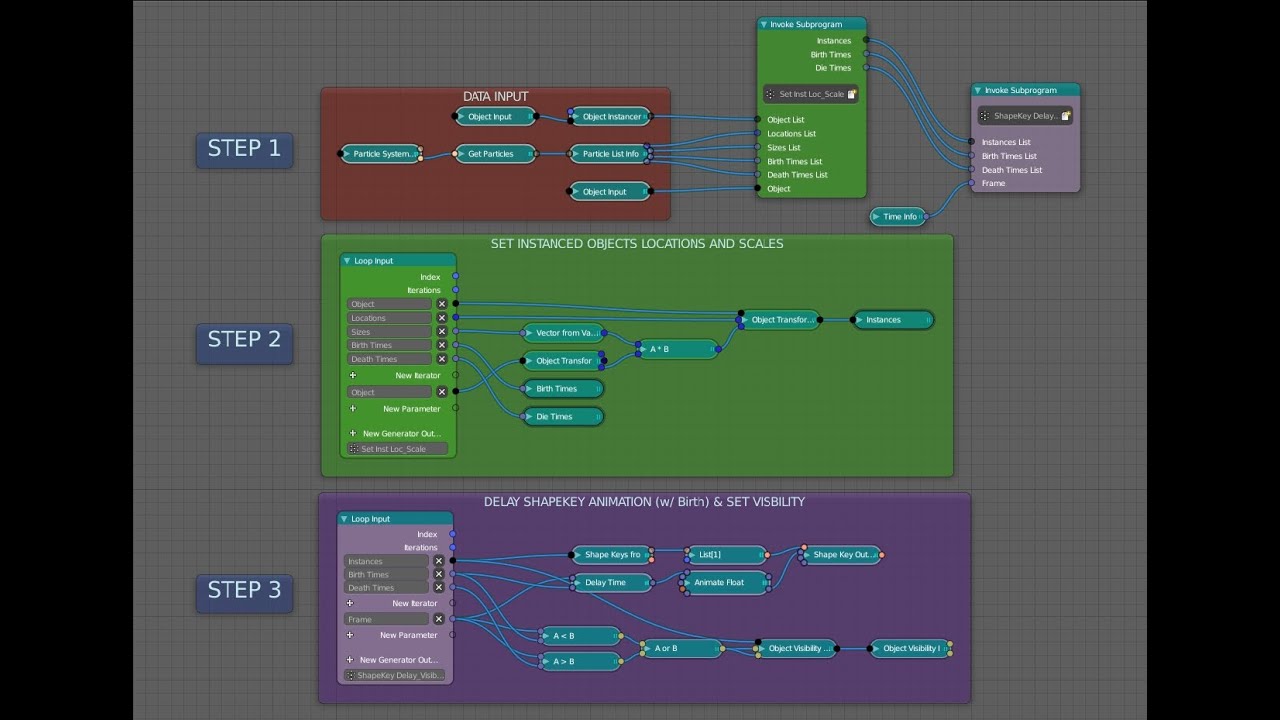Click Locations List input socket on Invoke Subprogram

click(x=757, y=134)
